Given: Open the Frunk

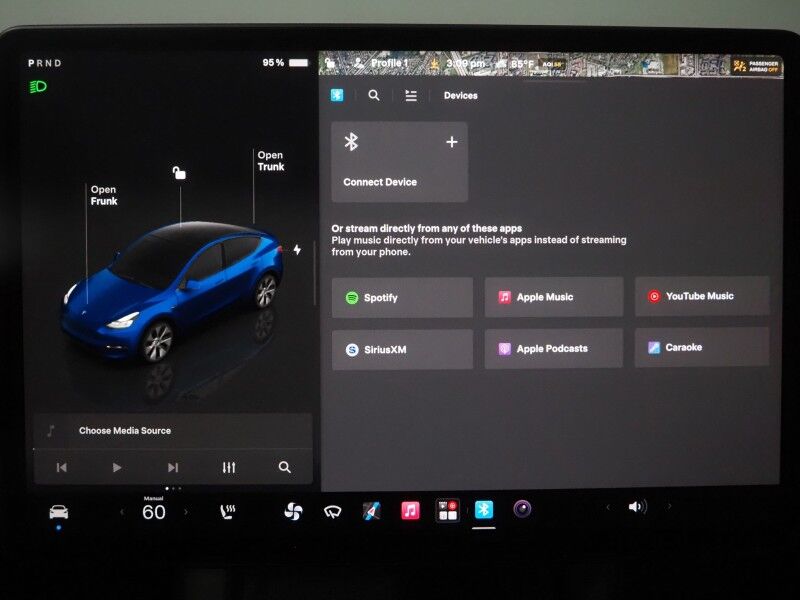Looking at the screenshot, I should click(104, 195).
